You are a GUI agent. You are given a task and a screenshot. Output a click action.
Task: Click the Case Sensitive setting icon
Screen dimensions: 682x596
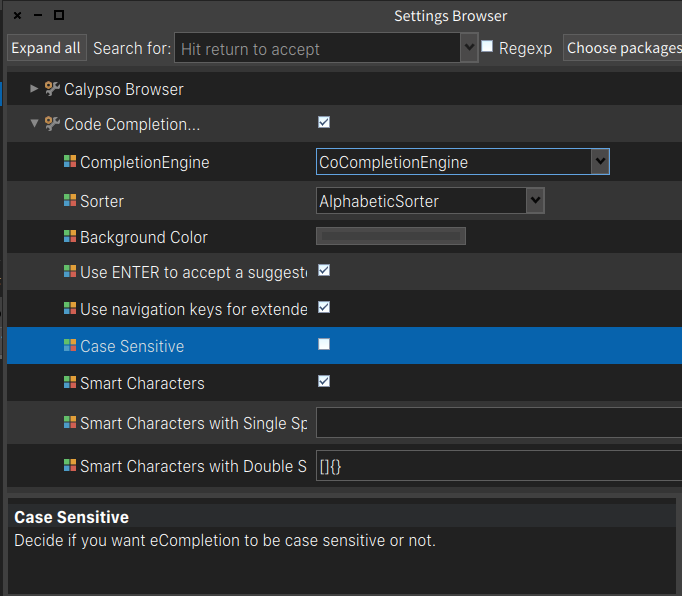[69, 346]
